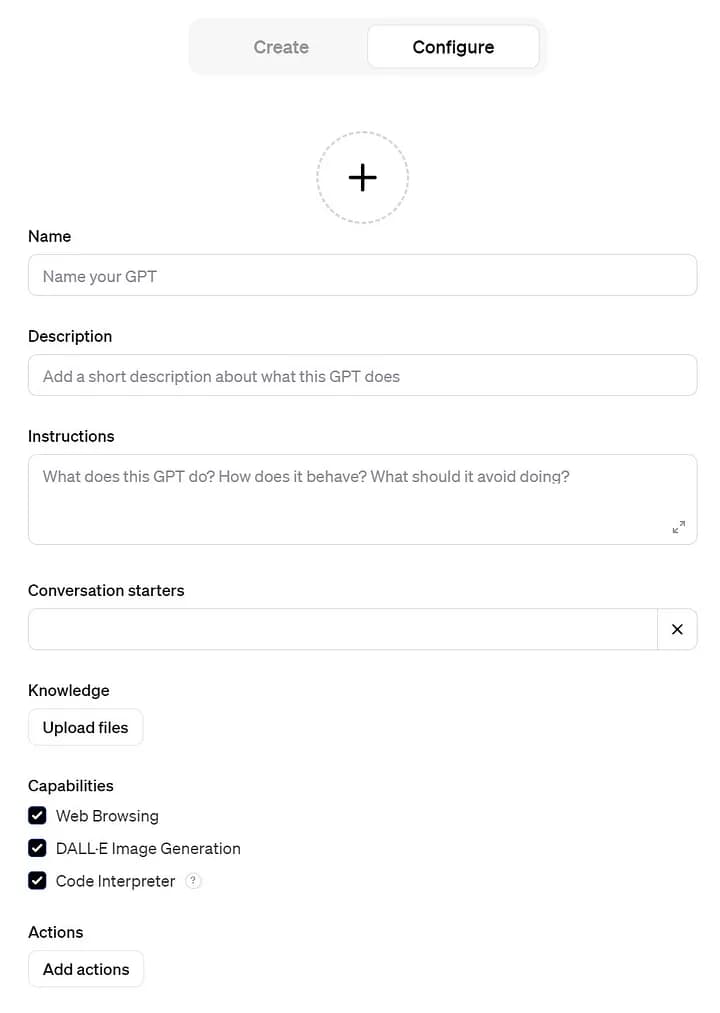This screenshot has width=720, height=1013.
Task: Remove the empty conversation starter
Action: tap(677, 629)
